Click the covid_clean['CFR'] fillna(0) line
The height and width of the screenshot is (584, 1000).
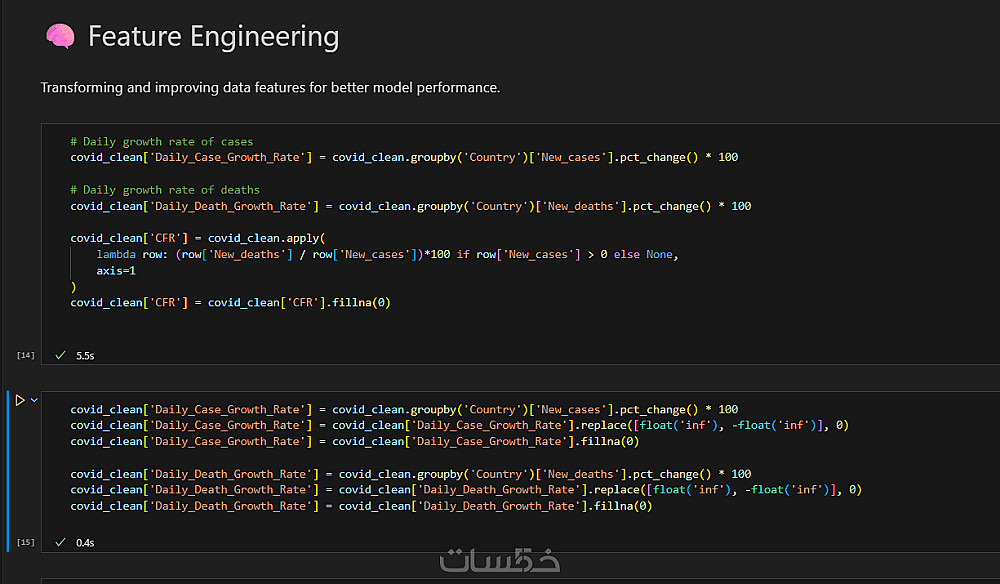click(230, 302)
